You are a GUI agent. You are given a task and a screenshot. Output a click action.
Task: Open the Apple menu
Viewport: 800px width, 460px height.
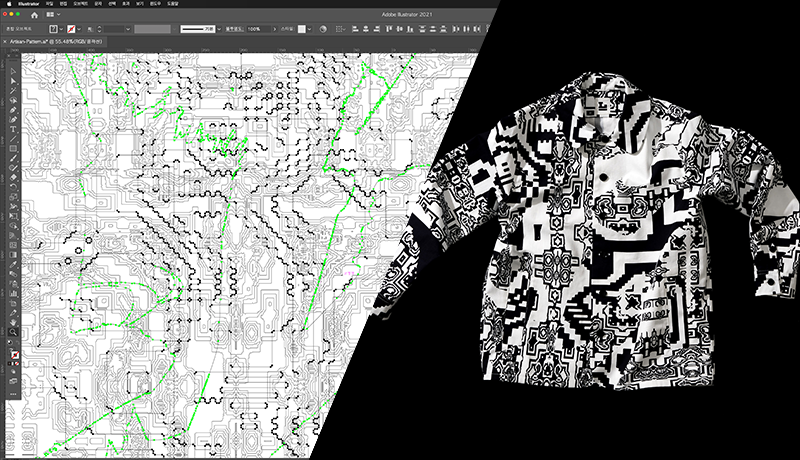9,4
